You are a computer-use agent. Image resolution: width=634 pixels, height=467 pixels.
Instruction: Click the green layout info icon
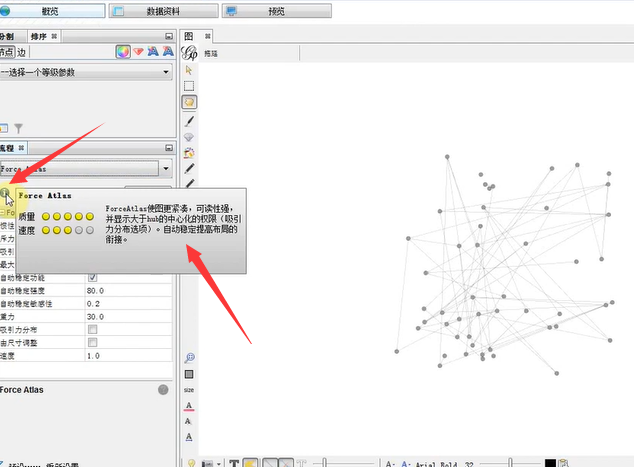coord(4,193)
